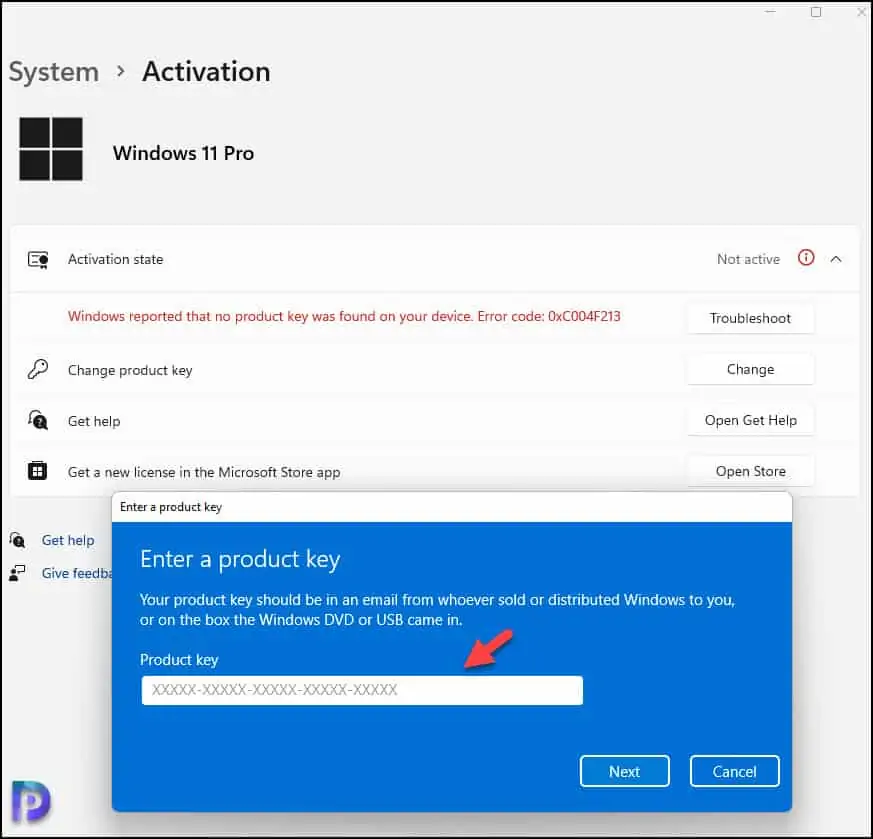Go back to System in the breadcrumb
This screenshot has width=873, height=839.
click(x=54, y=72)
